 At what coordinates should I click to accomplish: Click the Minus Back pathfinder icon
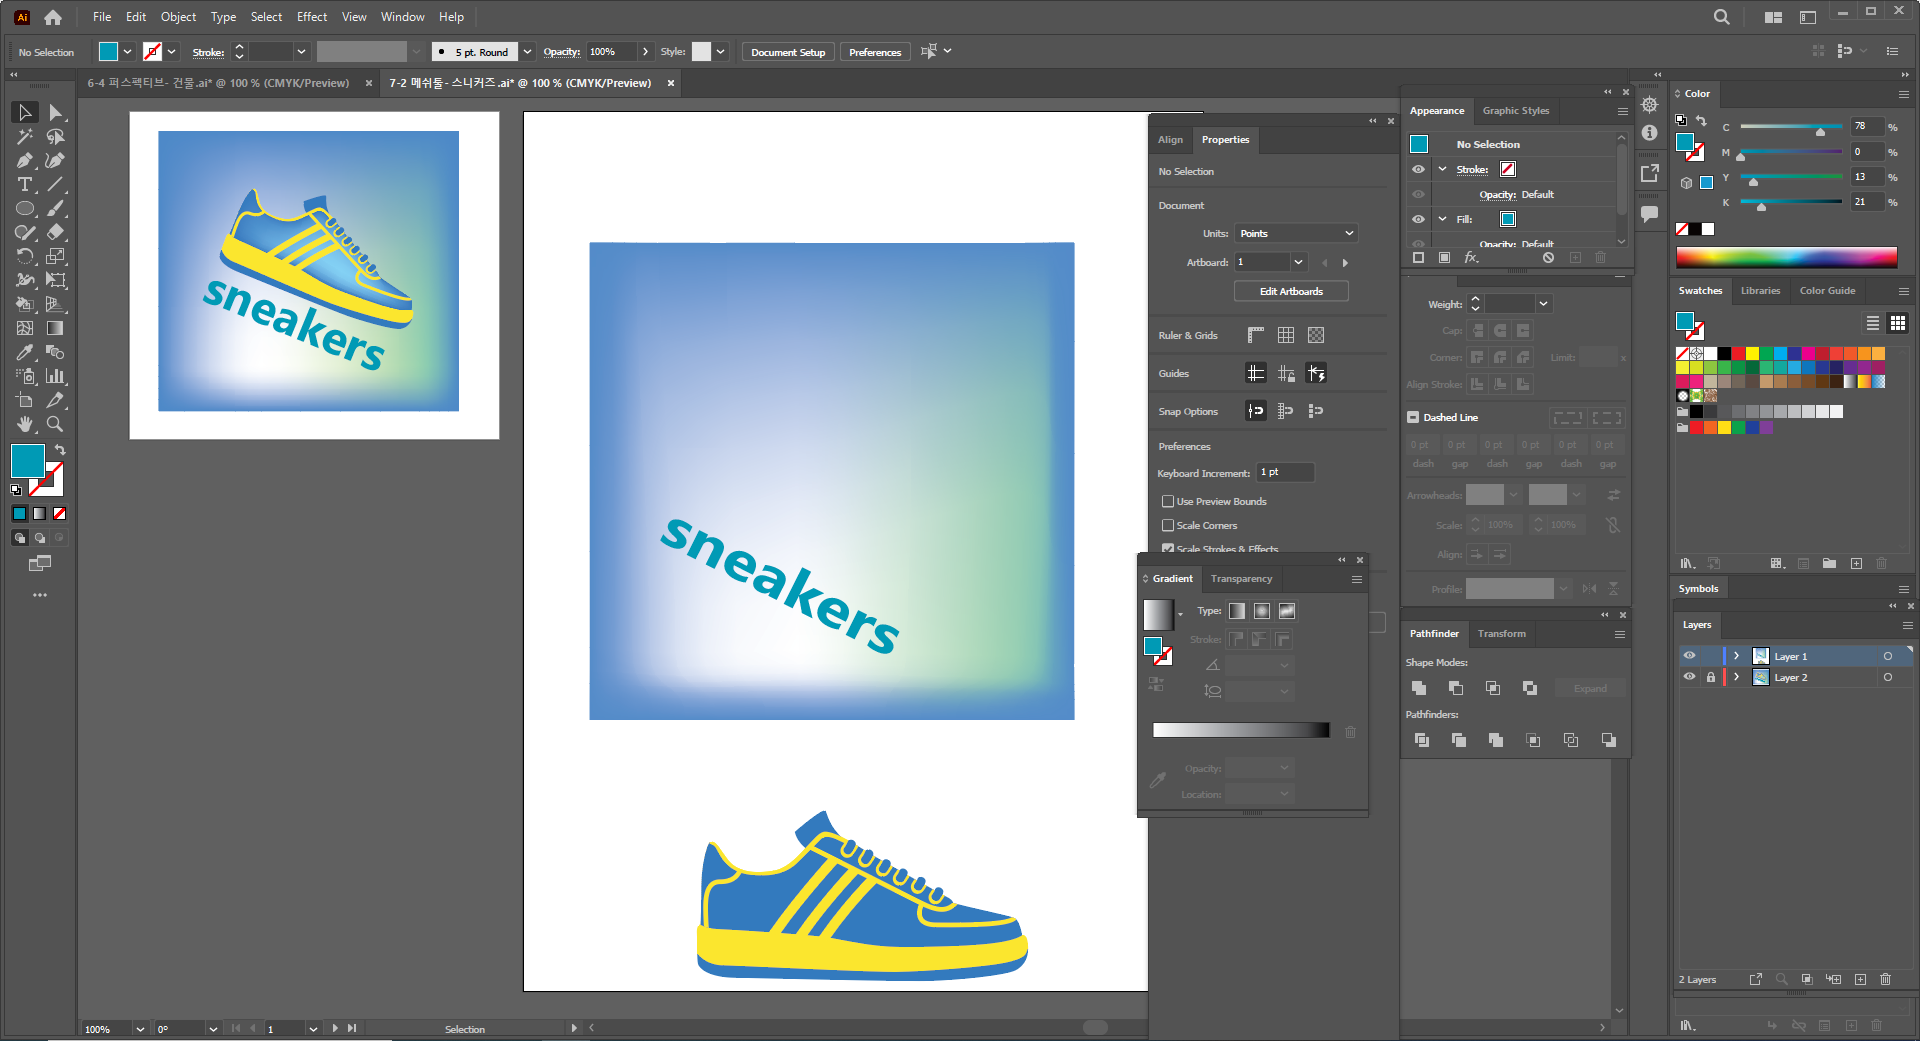[x=1608, y=740]
